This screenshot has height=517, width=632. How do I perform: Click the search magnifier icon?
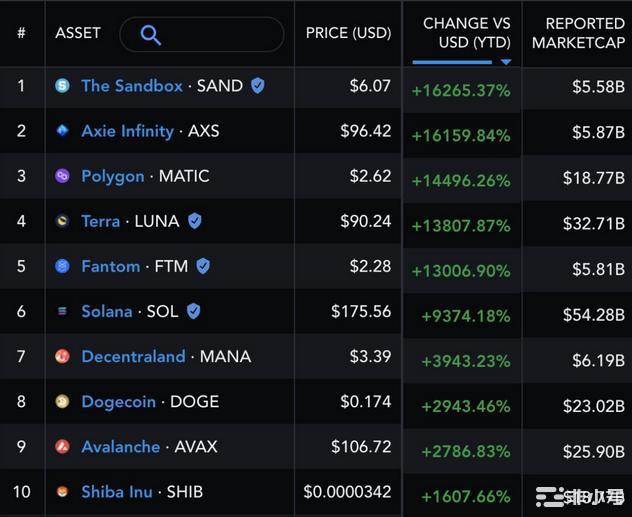(x=151, y=35)
